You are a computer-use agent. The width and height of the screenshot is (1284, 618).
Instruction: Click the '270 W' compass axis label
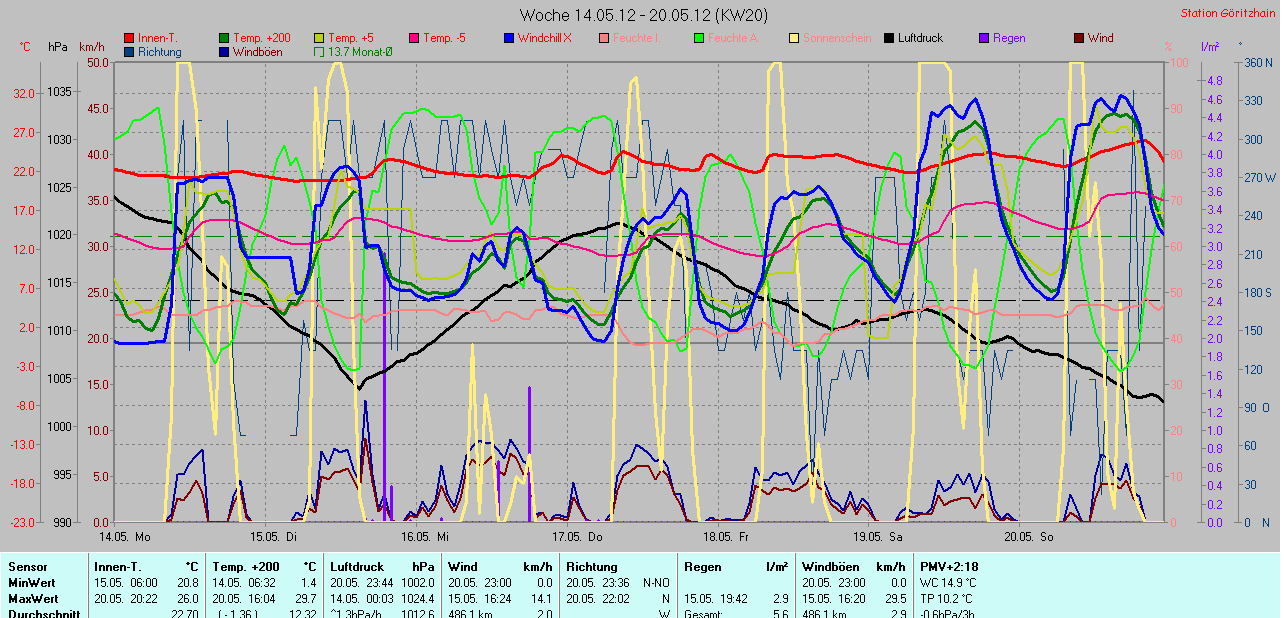pos(1258,177)
